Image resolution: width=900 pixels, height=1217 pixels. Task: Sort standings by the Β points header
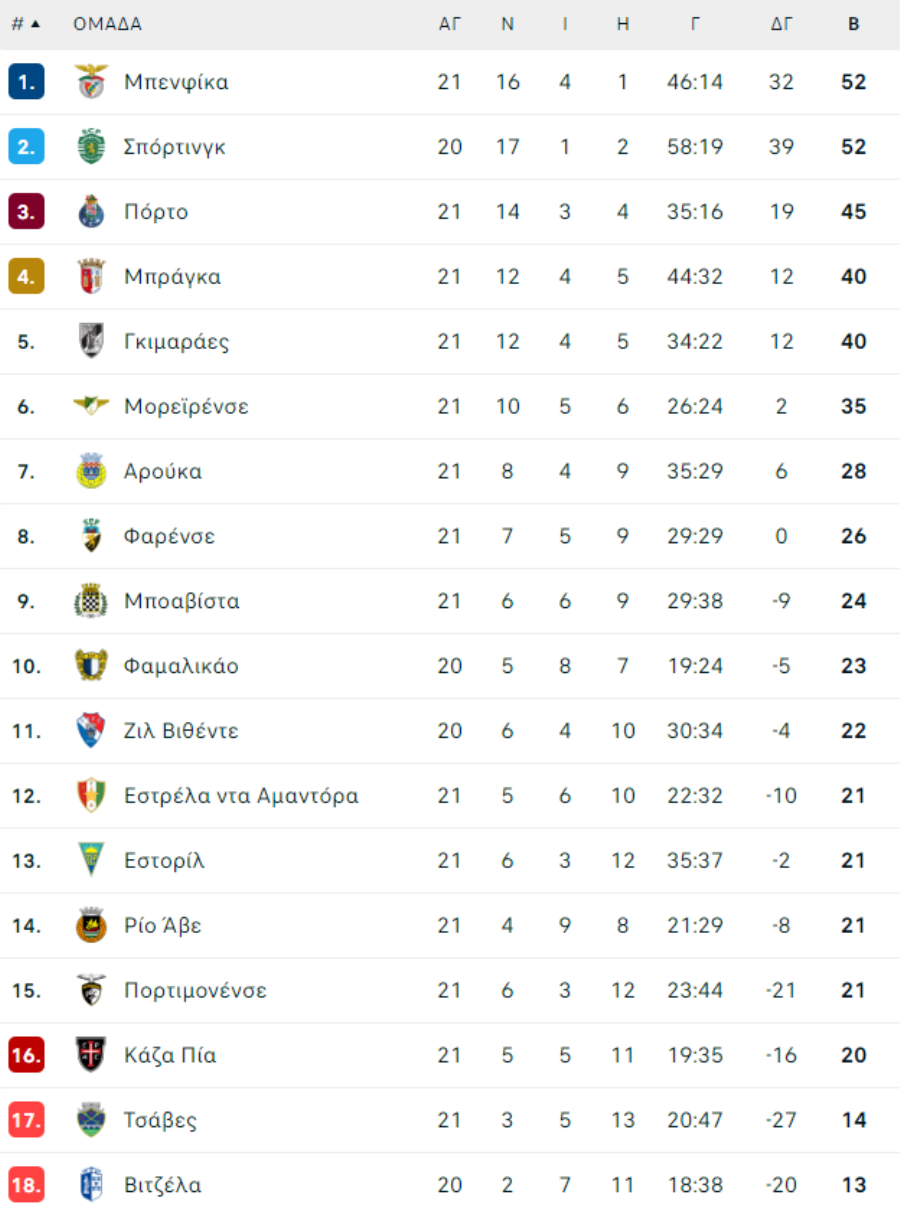point(854,24)
